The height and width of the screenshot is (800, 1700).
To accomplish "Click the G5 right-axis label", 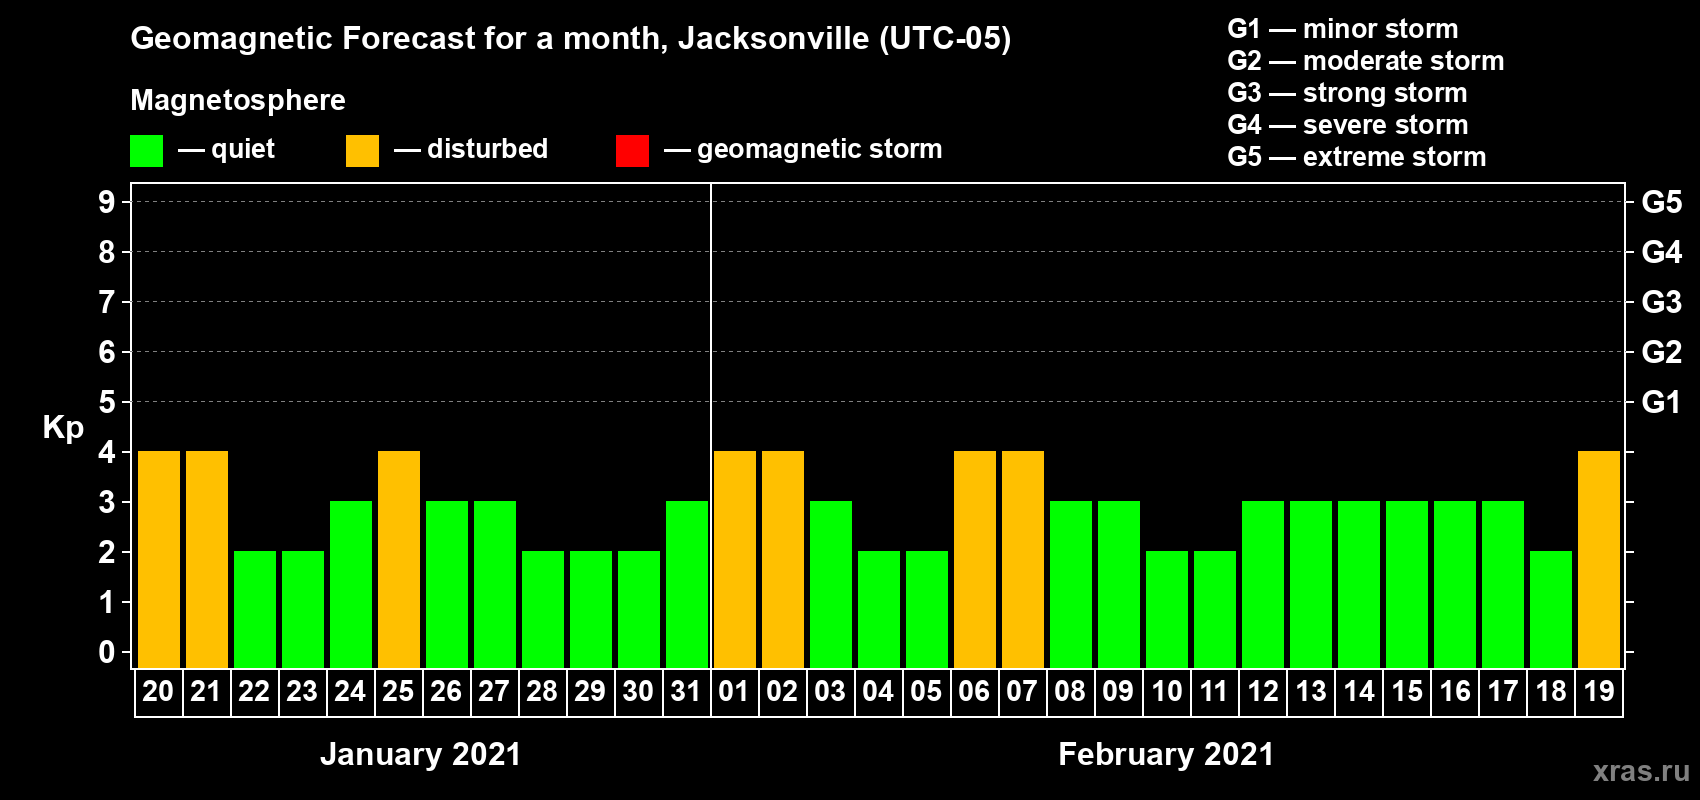I will point(1662,202).
